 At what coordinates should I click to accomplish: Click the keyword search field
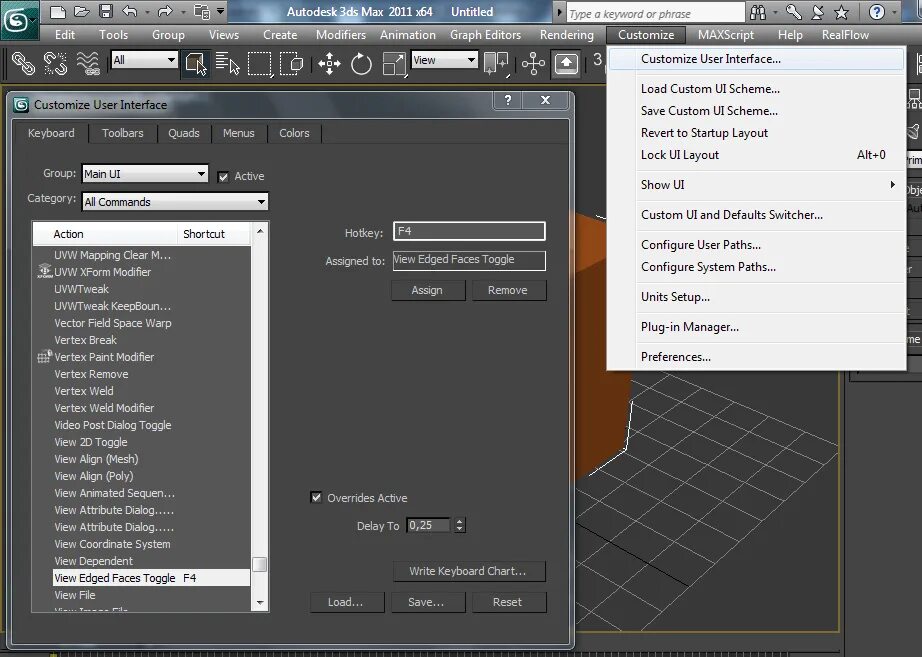[656, 13]
